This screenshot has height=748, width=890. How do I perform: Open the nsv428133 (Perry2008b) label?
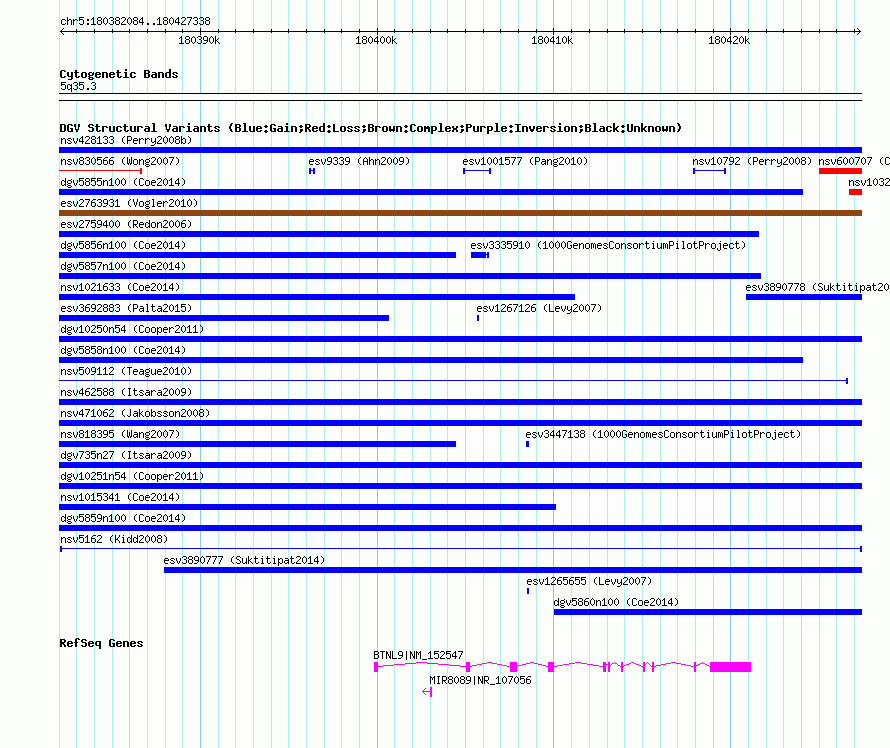[126, 140]
